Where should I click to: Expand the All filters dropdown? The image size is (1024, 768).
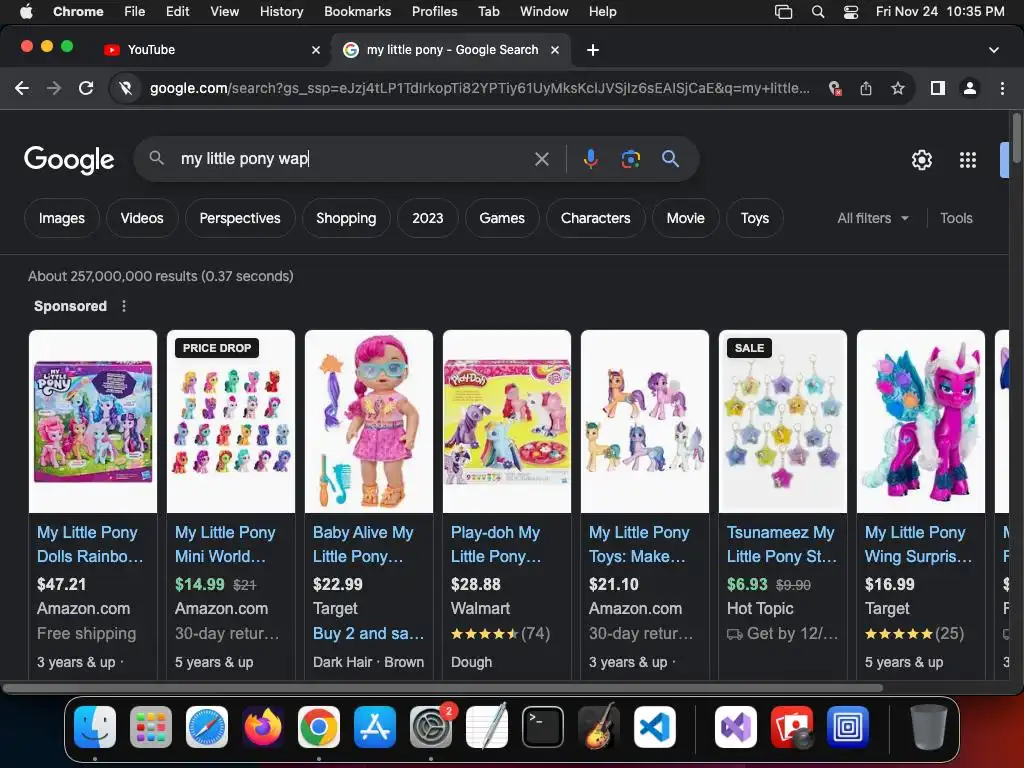(872, 218)
